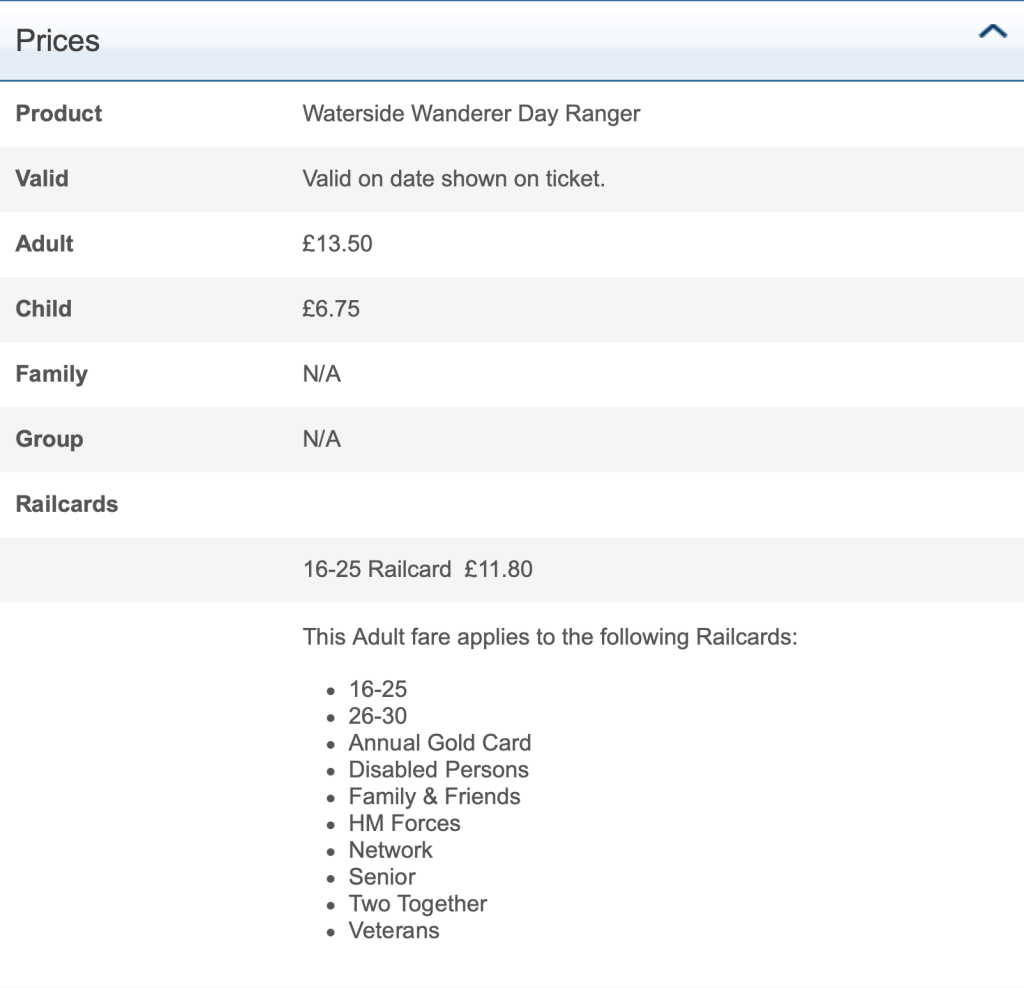The width and height of the screenshot is (1024, 988).
Task: Select the Senior list item
Action: pyautogui.click(x=381, y=878)
